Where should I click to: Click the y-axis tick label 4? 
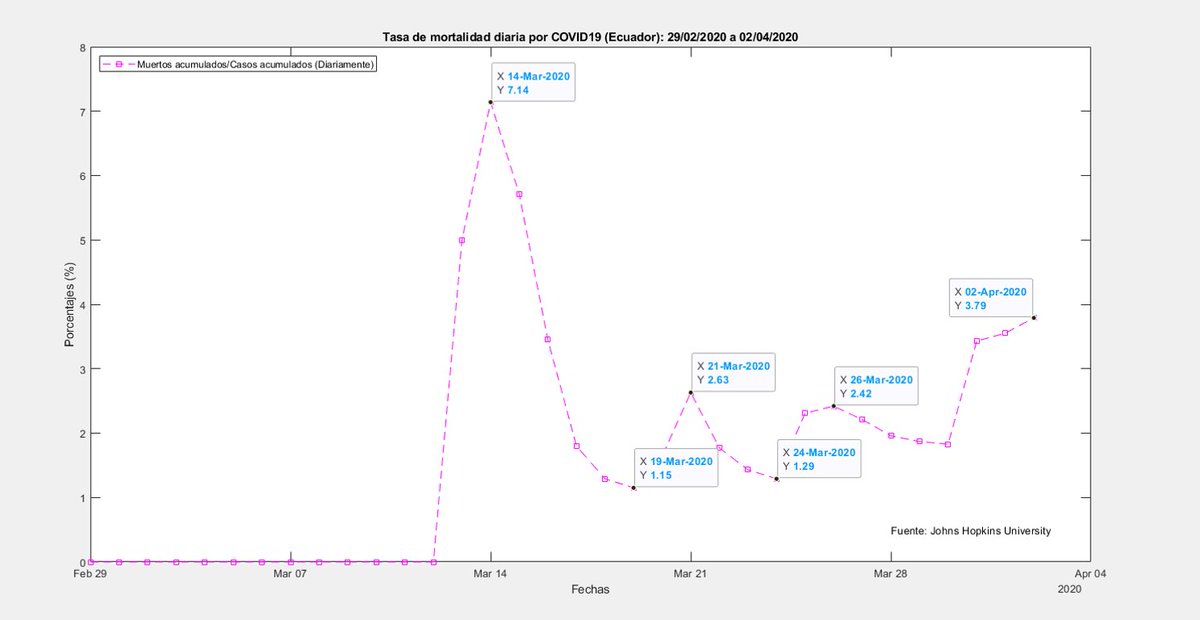pos(82,305)
